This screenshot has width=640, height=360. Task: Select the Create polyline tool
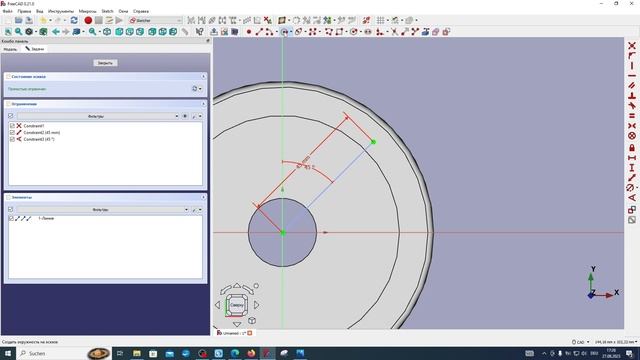pyautogui.click(x=329, y=31)
